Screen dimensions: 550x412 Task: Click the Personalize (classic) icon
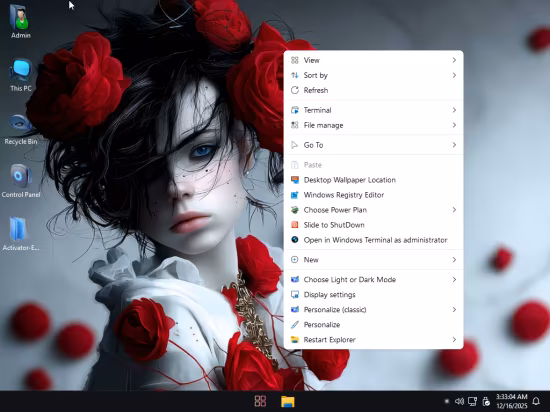[295, 309]
